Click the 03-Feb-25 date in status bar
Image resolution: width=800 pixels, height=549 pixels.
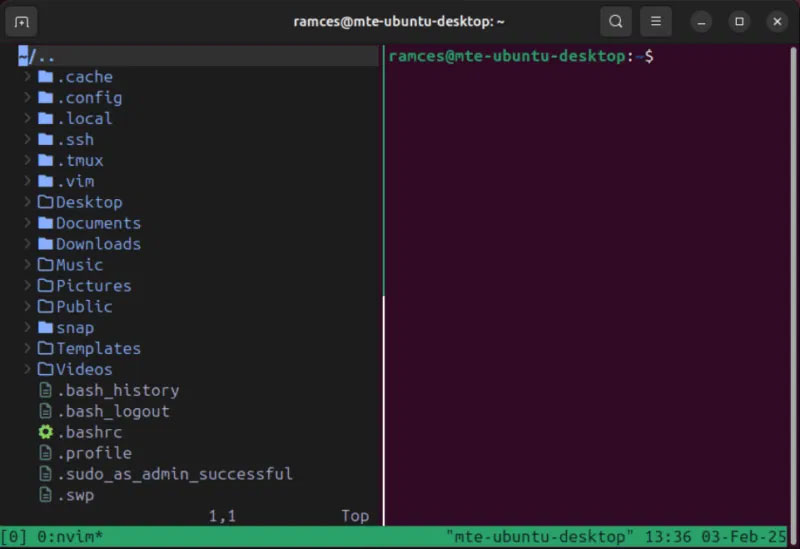[x=744, y=537]
